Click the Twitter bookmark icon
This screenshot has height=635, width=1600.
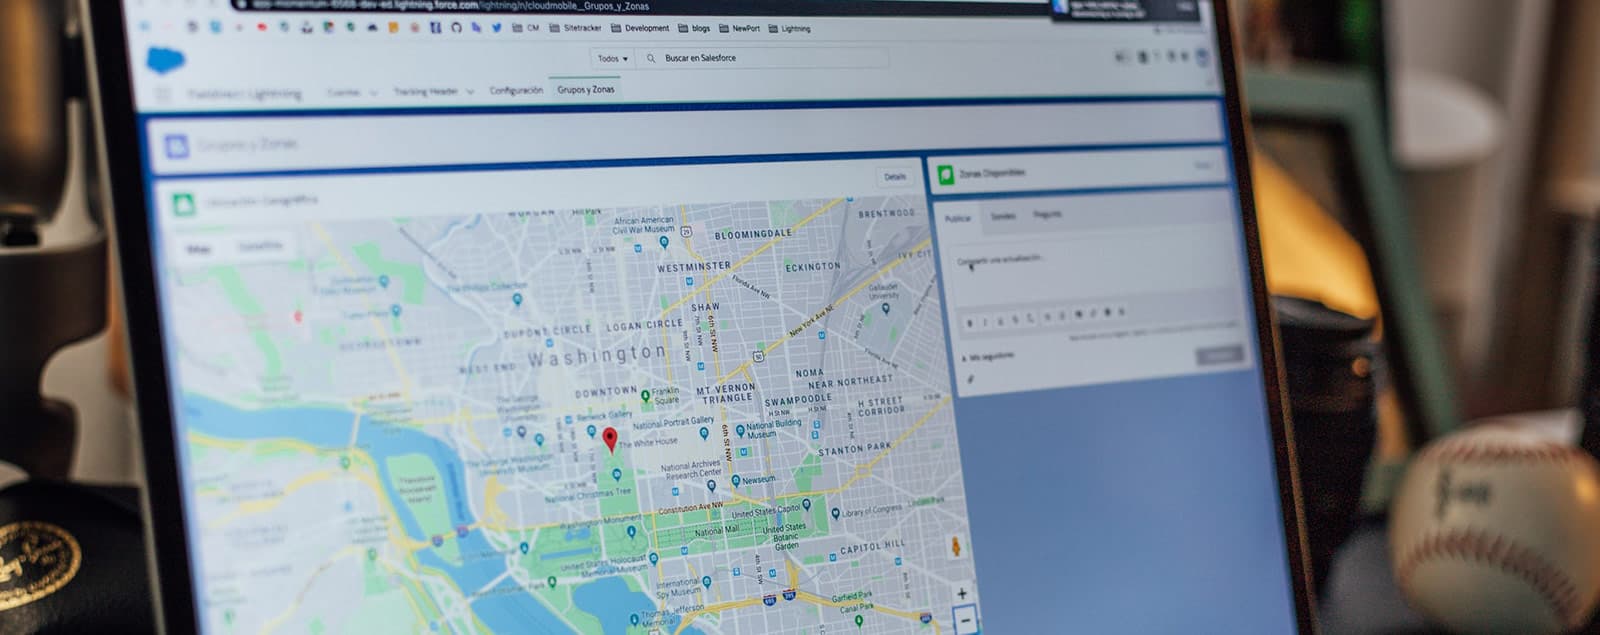tap(496, 28)
